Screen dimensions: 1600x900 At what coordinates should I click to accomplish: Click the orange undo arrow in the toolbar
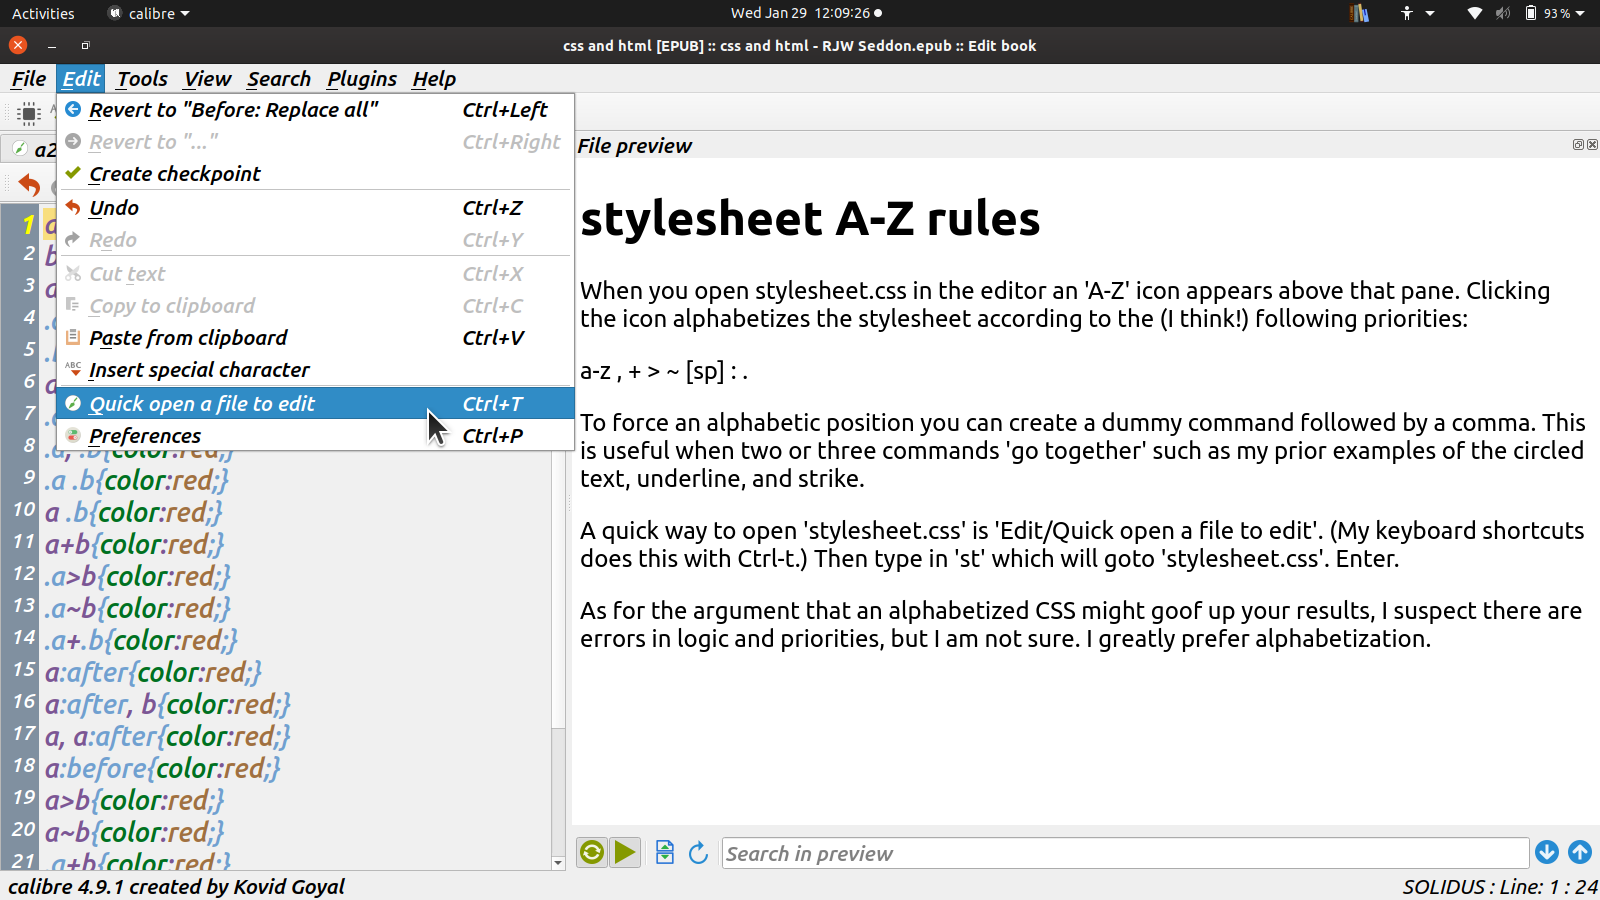click(29, 185)
